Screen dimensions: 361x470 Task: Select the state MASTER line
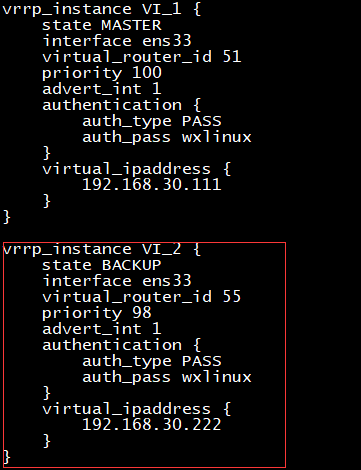102,25
